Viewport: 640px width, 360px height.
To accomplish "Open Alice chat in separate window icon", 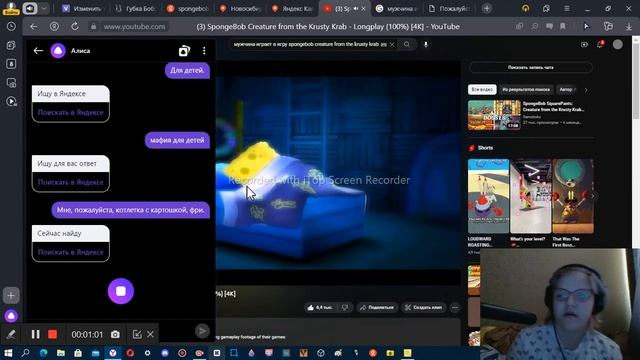I will [x=184, y=51].
